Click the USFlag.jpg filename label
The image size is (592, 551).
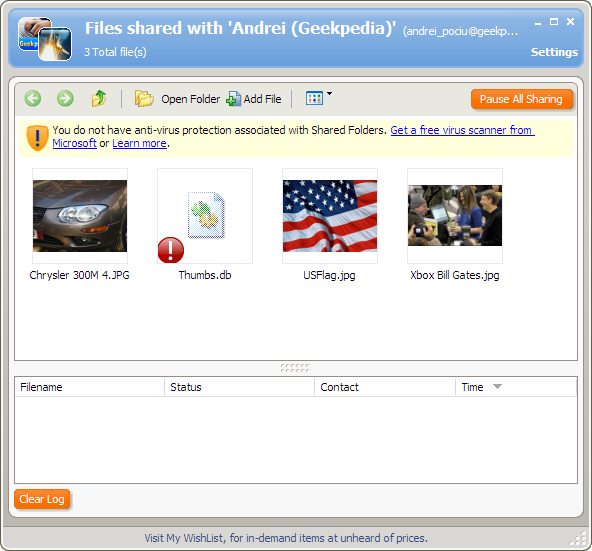click(329, 275)
